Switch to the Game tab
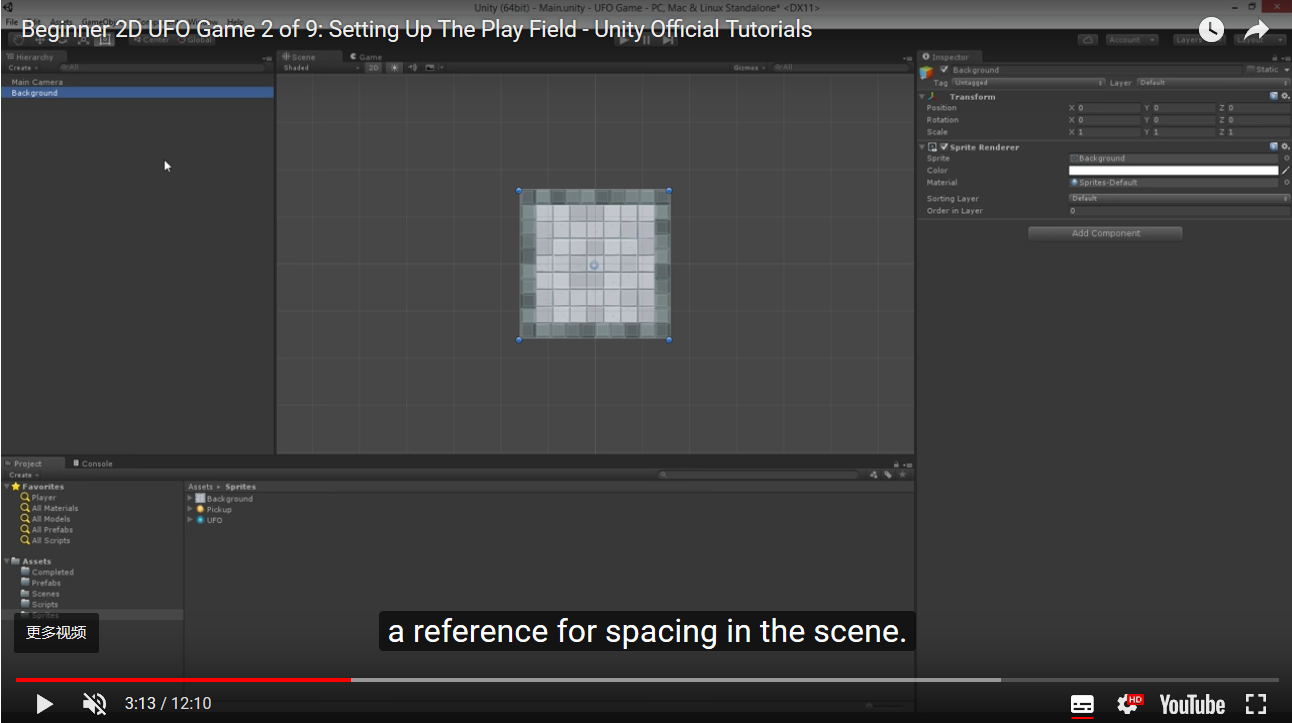 point(366,57)
